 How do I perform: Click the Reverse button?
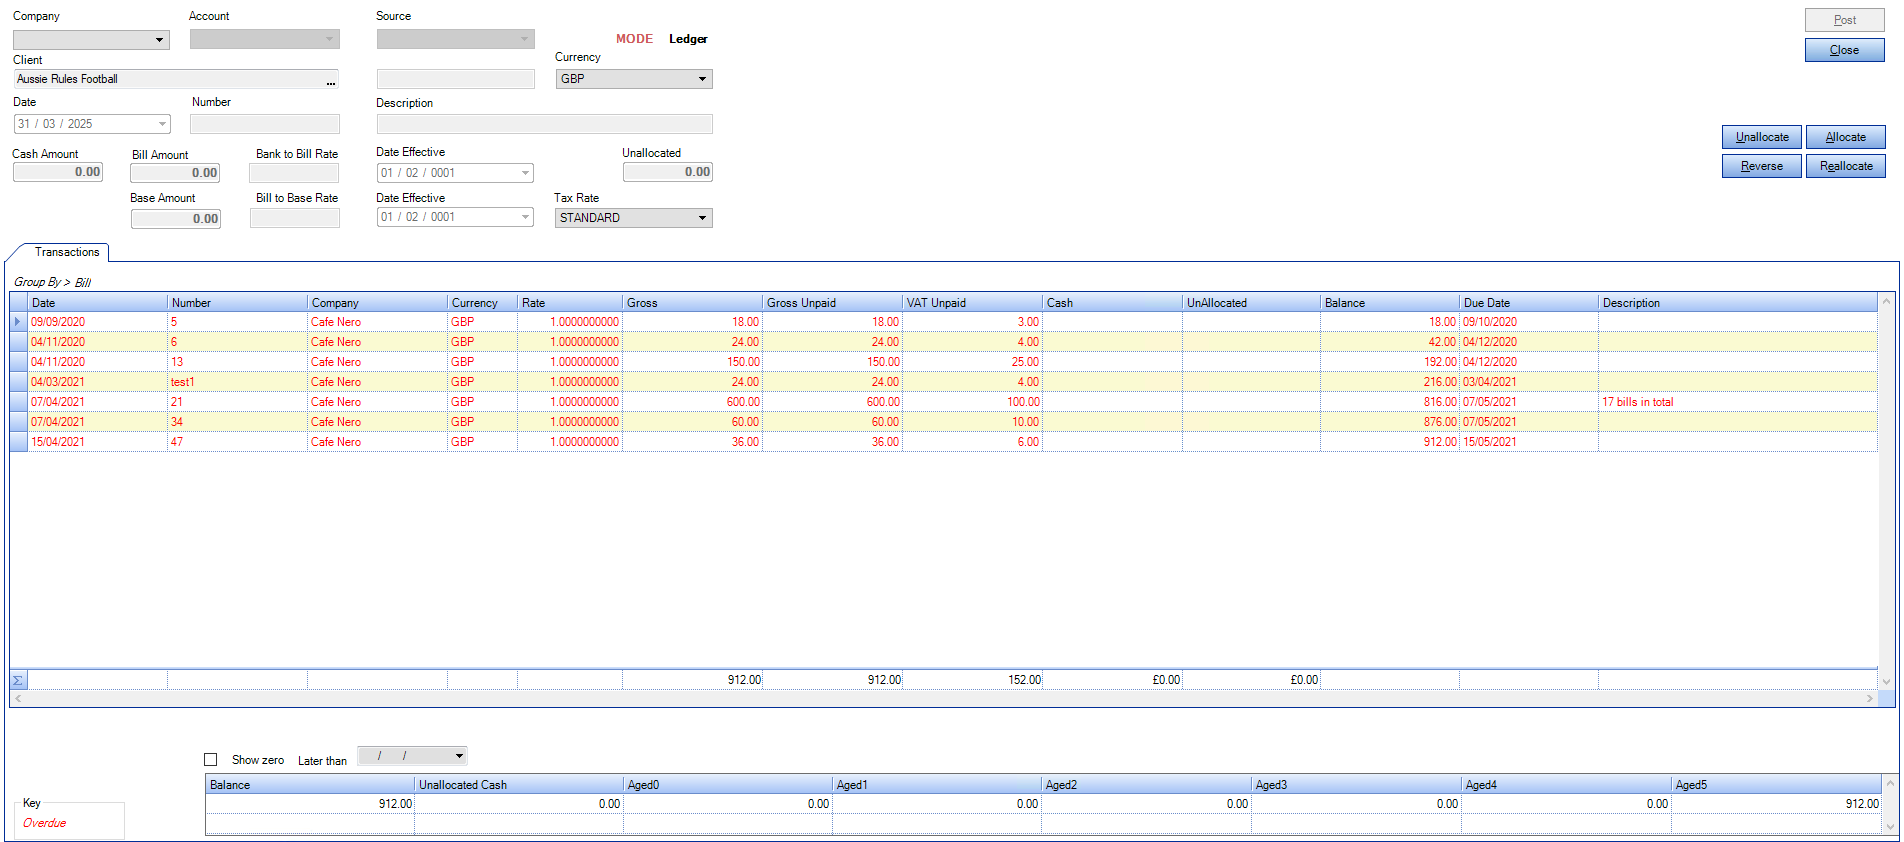(1762, 166)
